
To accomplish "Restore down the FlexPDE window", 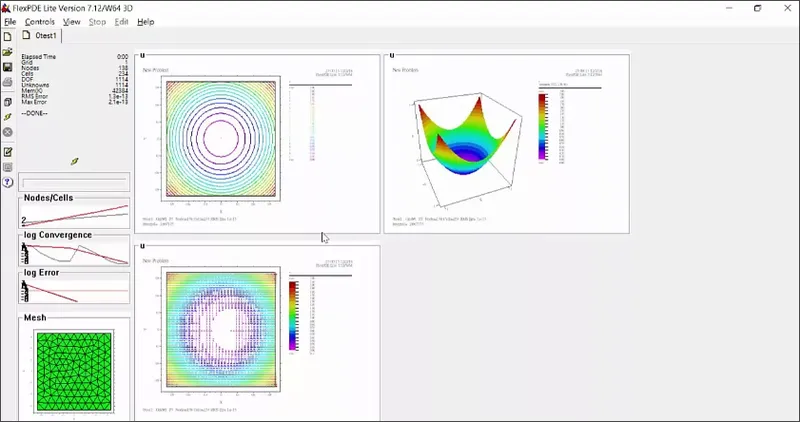I will pyautogui.click(x=758, y=8).
